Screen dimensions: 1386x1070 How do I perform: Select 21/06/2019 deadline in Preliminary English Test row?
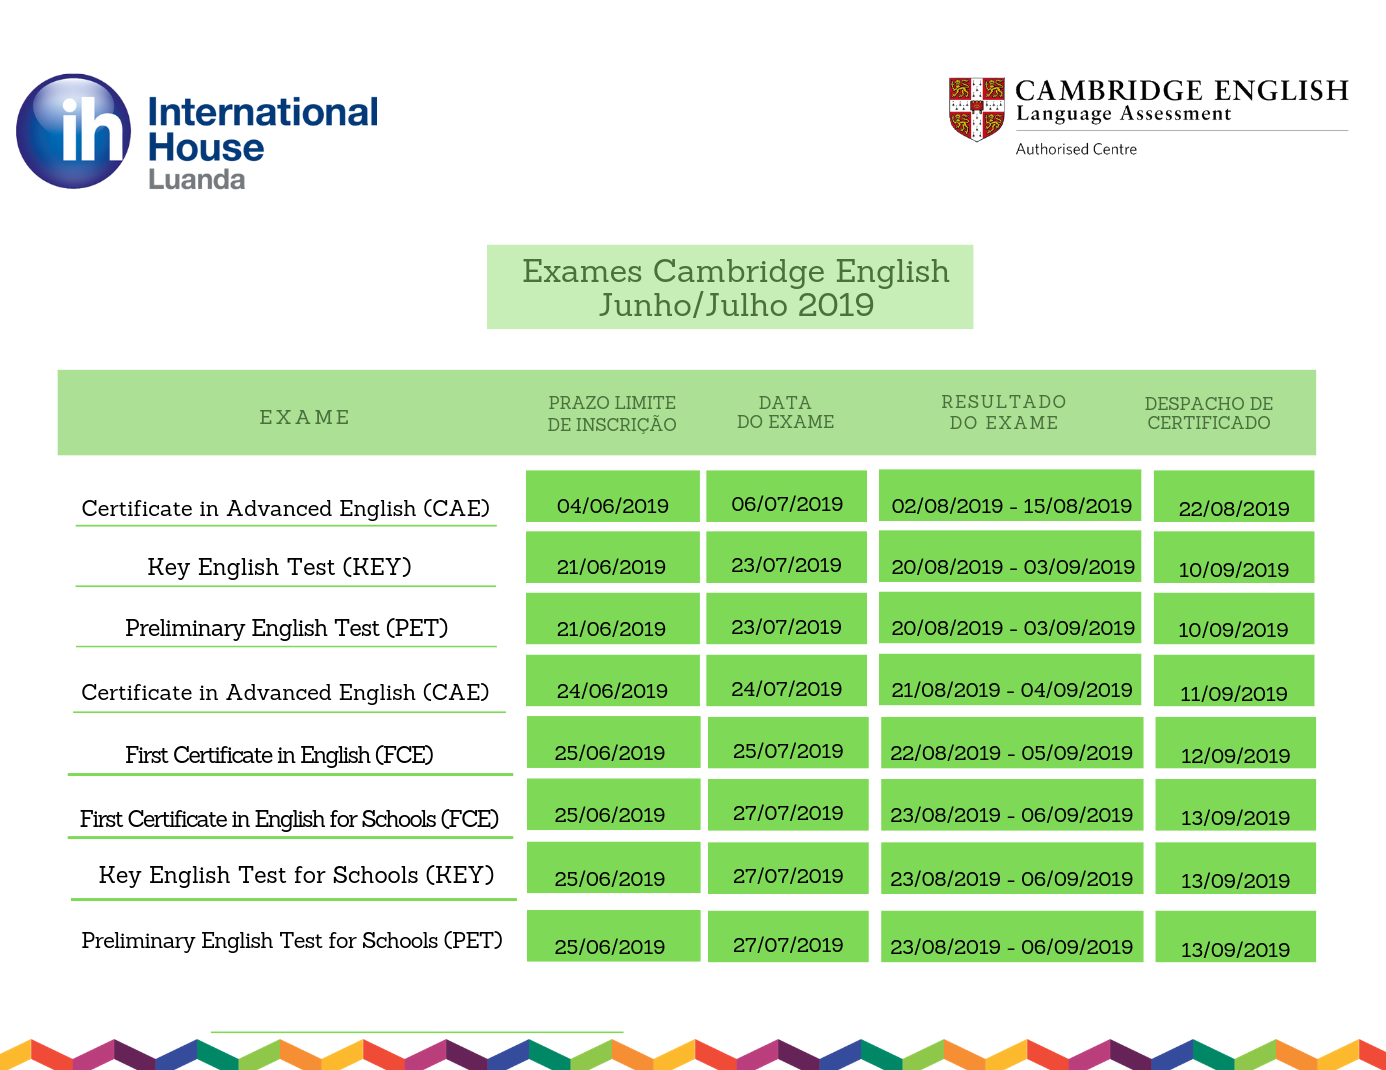613,619
